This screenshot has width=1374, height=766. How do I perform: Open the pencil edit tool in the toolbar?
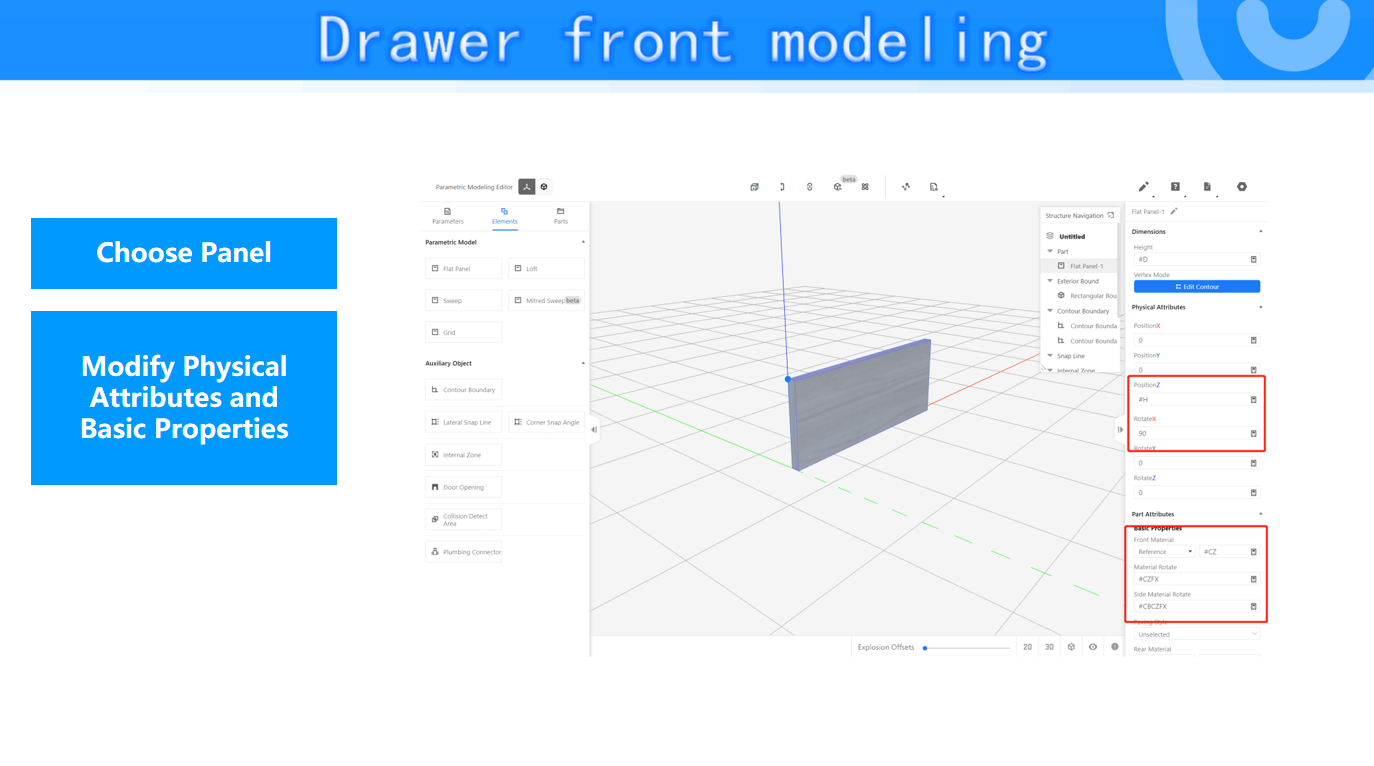[x=1143, y=187]
